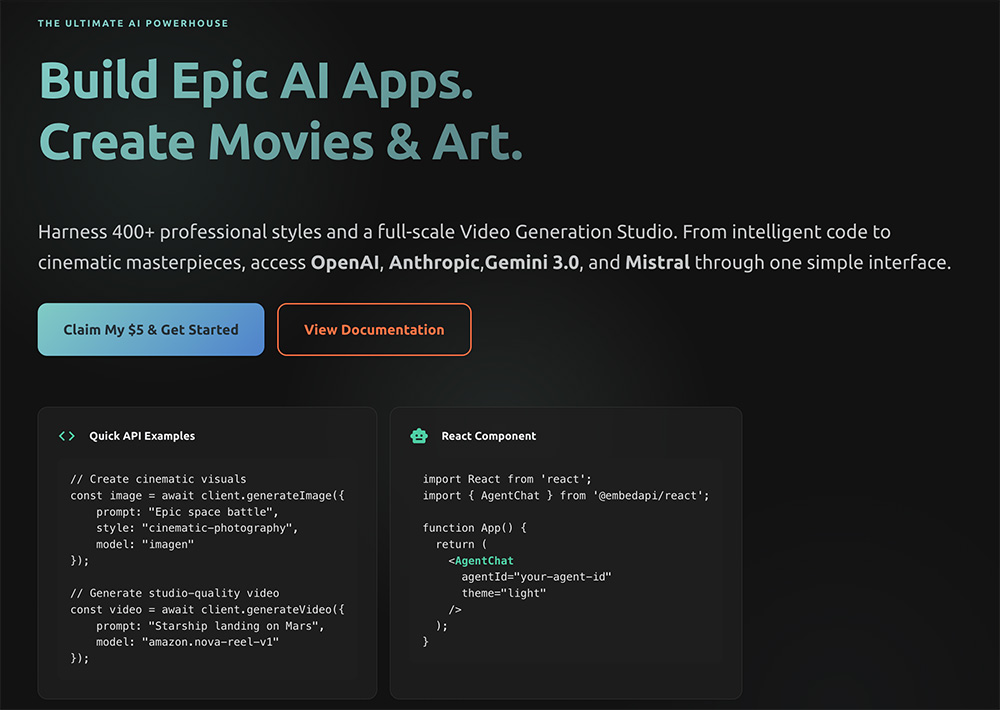Screen dimensions: 1000x710
Task: Click the bold word OpenAI
Action: pyautogui.click(x=345, y=262)
